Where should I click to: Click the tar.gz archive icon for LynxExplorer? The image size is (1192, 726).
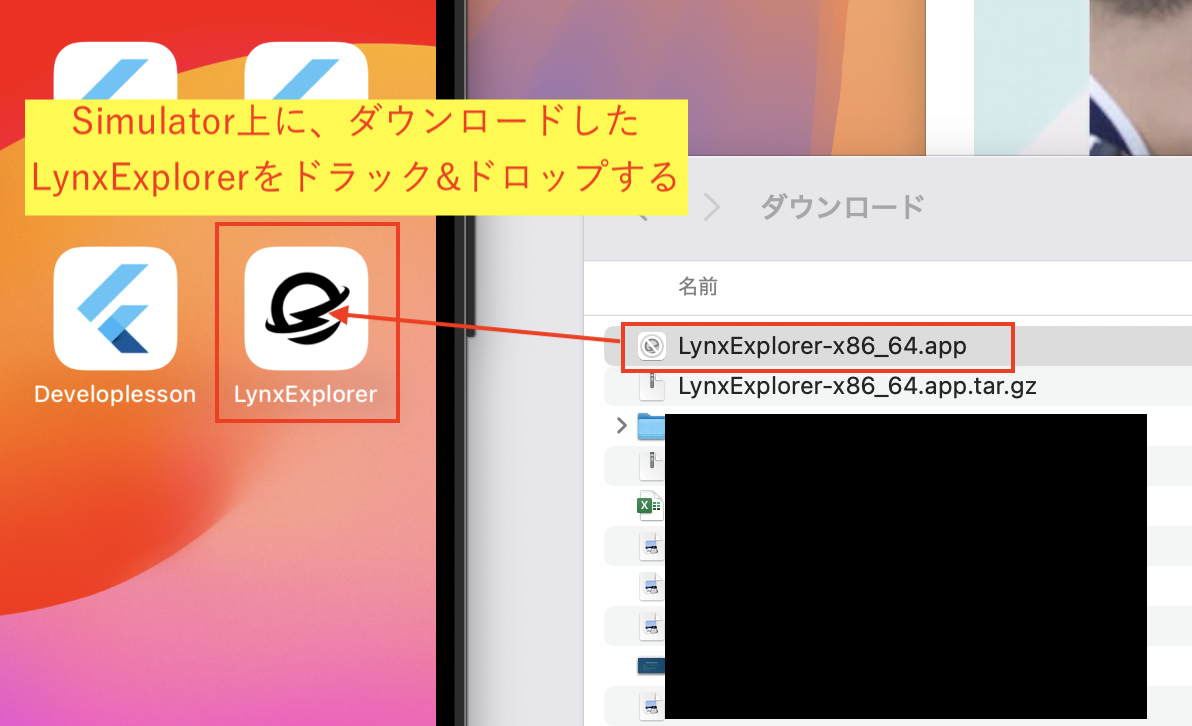[x=651, y=386]
